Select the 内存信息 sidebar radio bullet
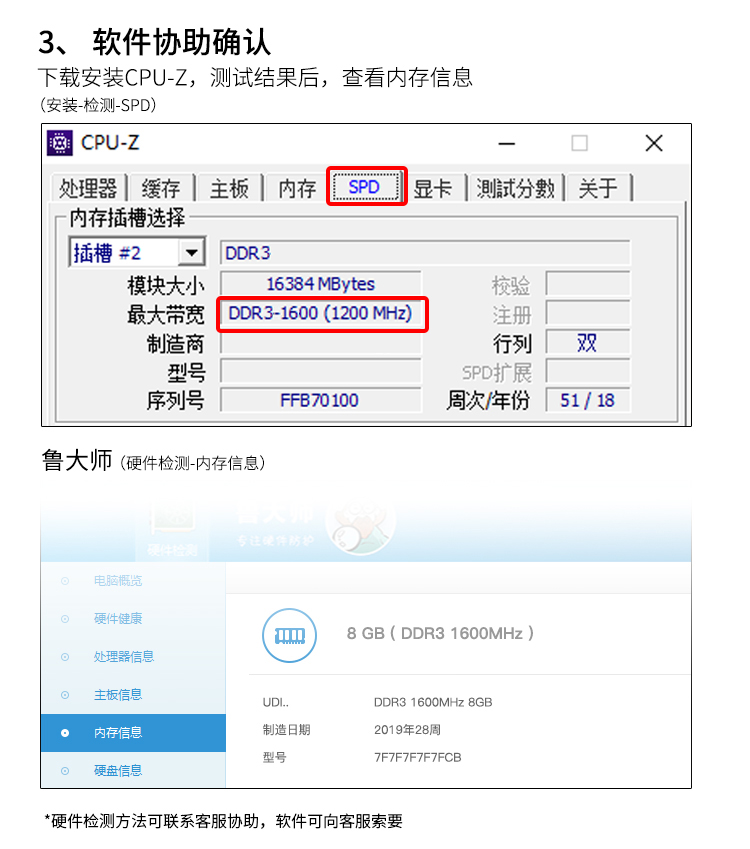This screenshot has width=750, height=849. point(65,733)
